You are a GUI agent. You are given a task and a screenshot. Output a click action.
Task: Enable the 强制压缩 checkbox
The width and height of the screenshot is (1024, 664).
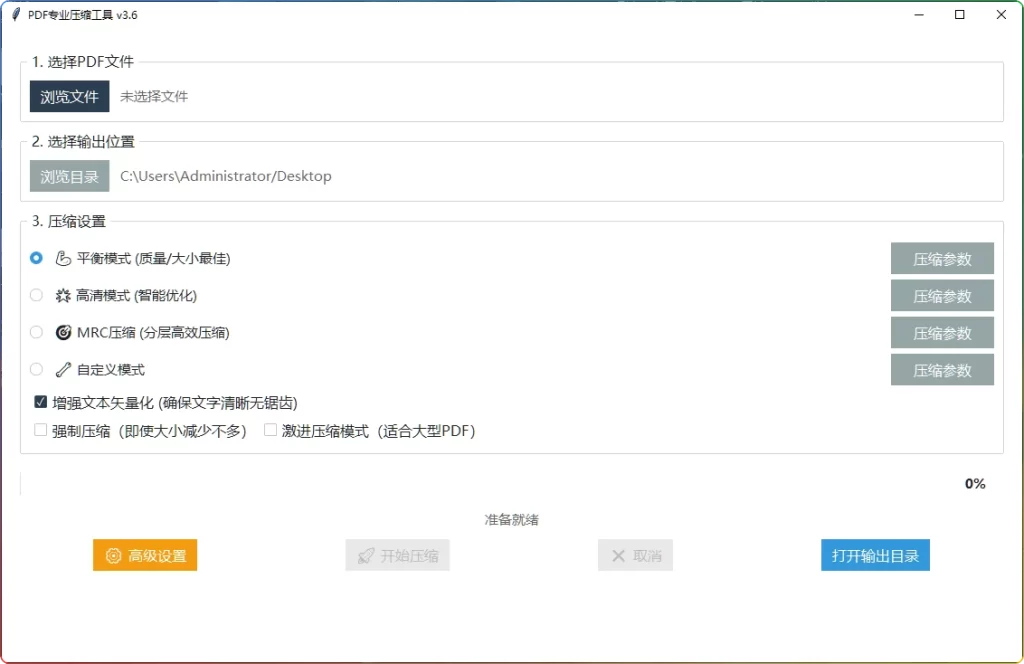pyautogui.click(x=41, y=431)
